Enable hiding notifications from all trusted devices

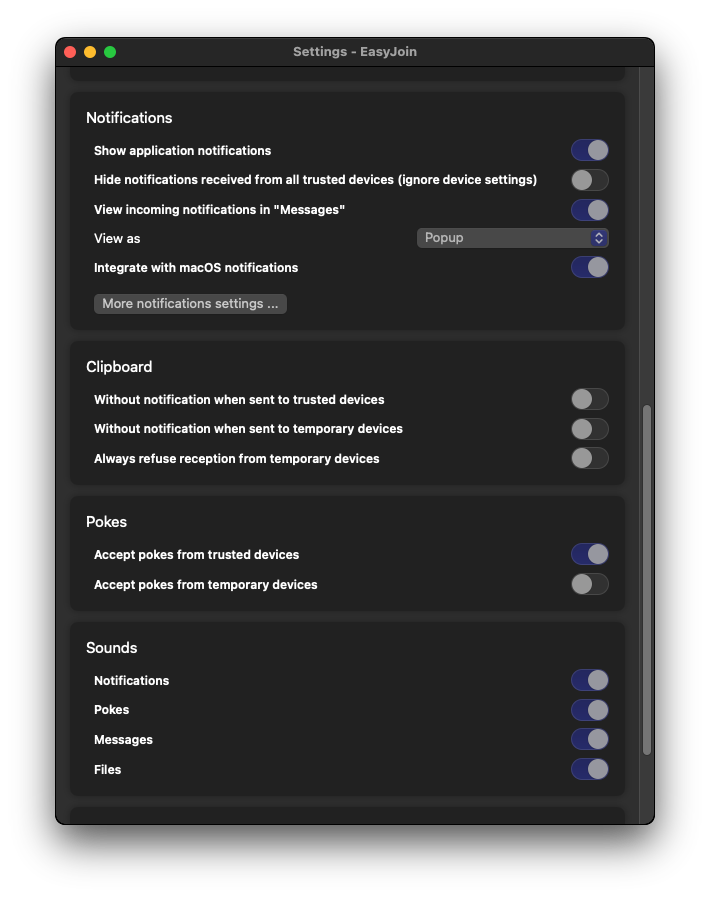click(x=589, y=180)
